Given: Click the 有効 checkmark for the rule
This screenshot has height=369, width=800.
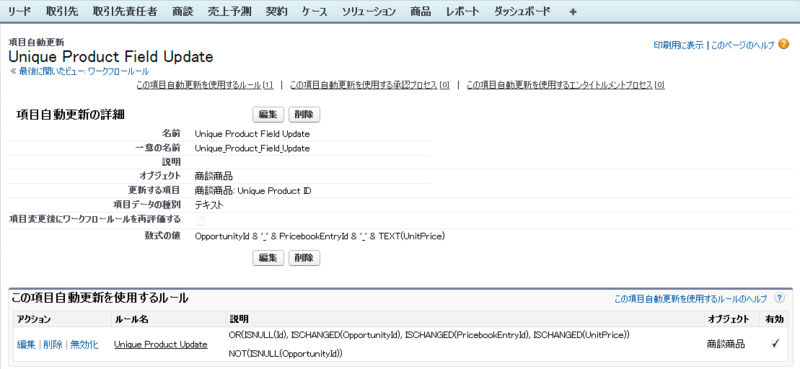Looking at the screenshot, I should click(776, 344).
